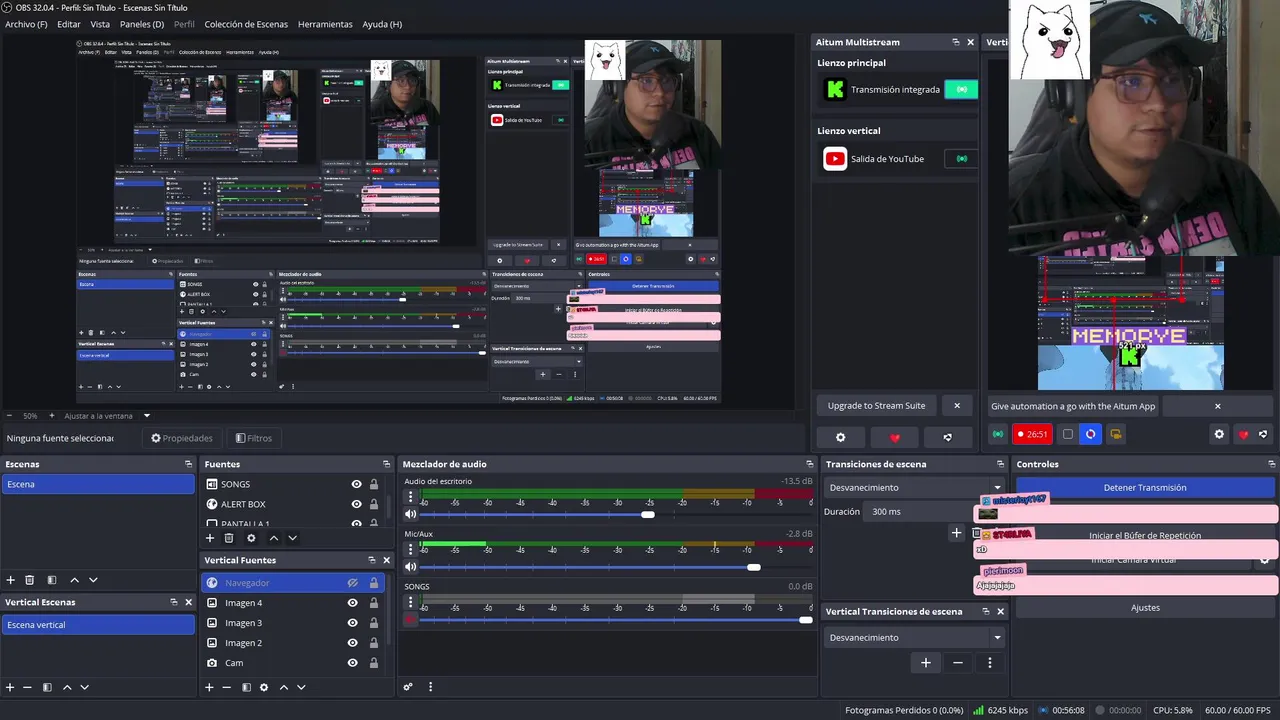Unmute the SONGS audio channel

pyautogui.click(x=410, y=620)
